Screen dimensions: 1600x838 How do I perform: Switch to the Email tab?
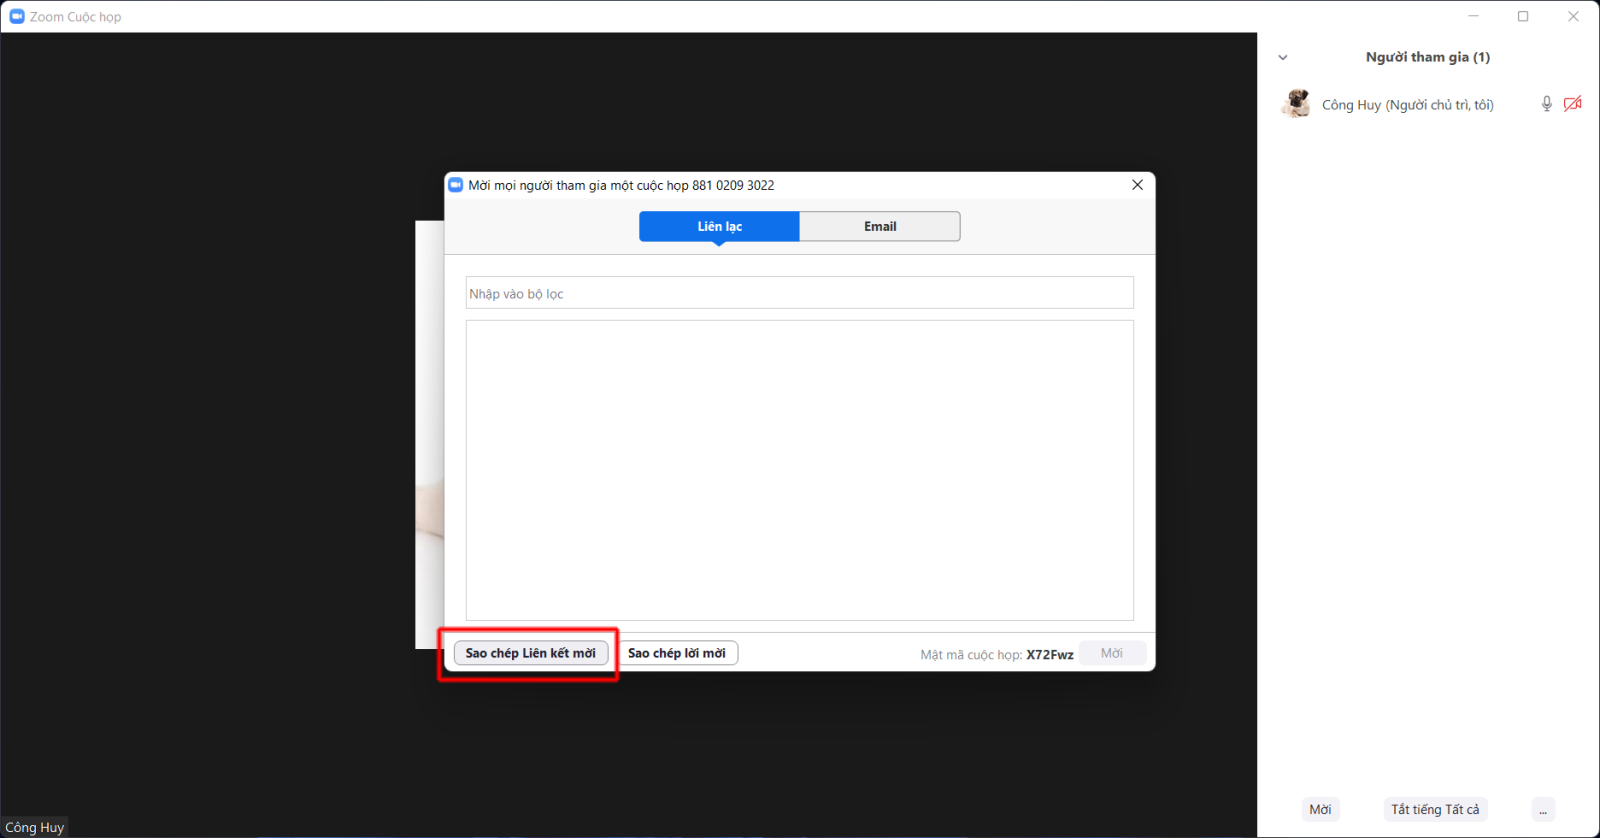880,227
